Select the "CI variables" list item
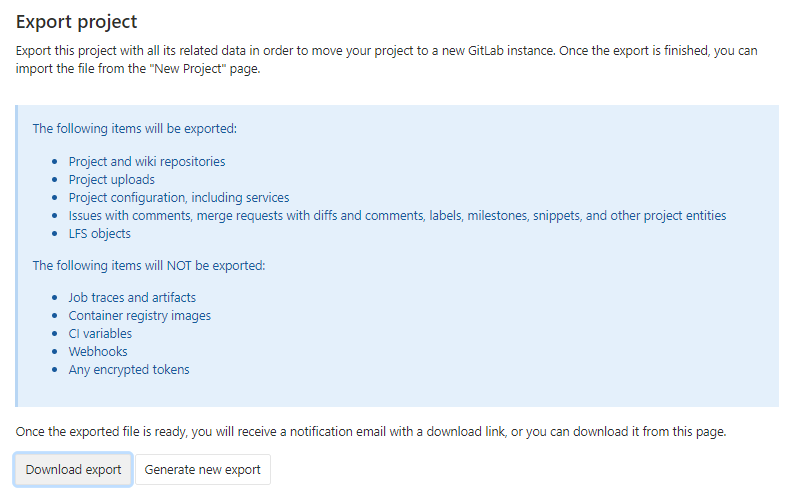 pos(100,333)
